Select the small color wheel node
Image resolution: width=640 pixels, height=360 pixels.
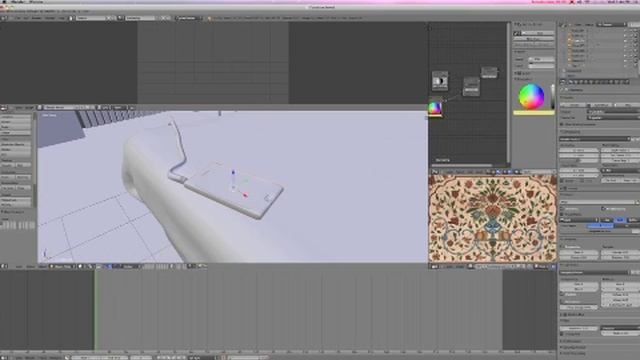(x=435, y=109)
